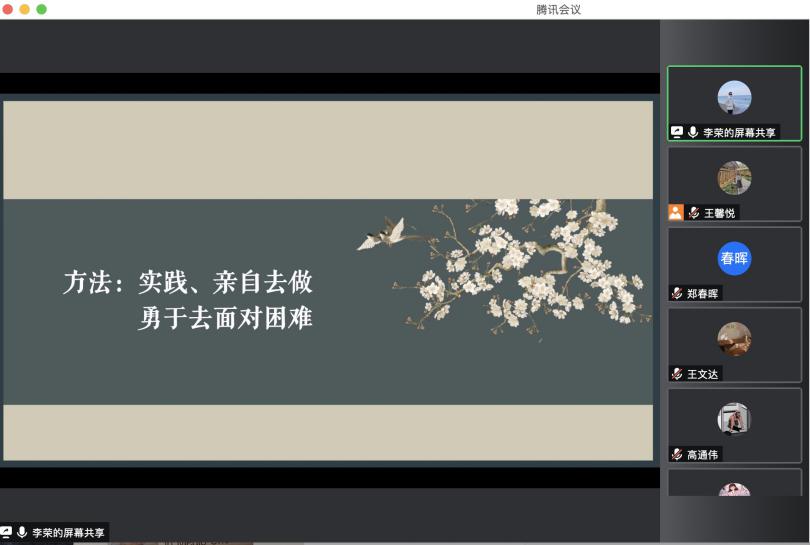
Task: Click the muted mic icon beside 郑春晖
Action: 677,293
